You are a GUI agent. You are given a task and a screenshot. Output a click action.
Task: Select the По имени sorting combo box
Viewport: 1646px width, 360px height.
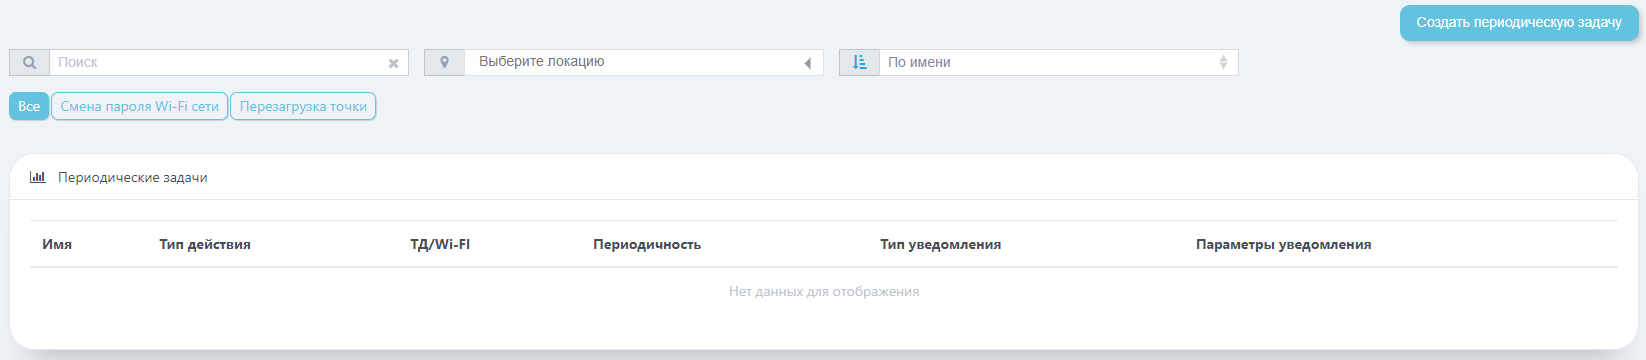(x=1058, y=62)
